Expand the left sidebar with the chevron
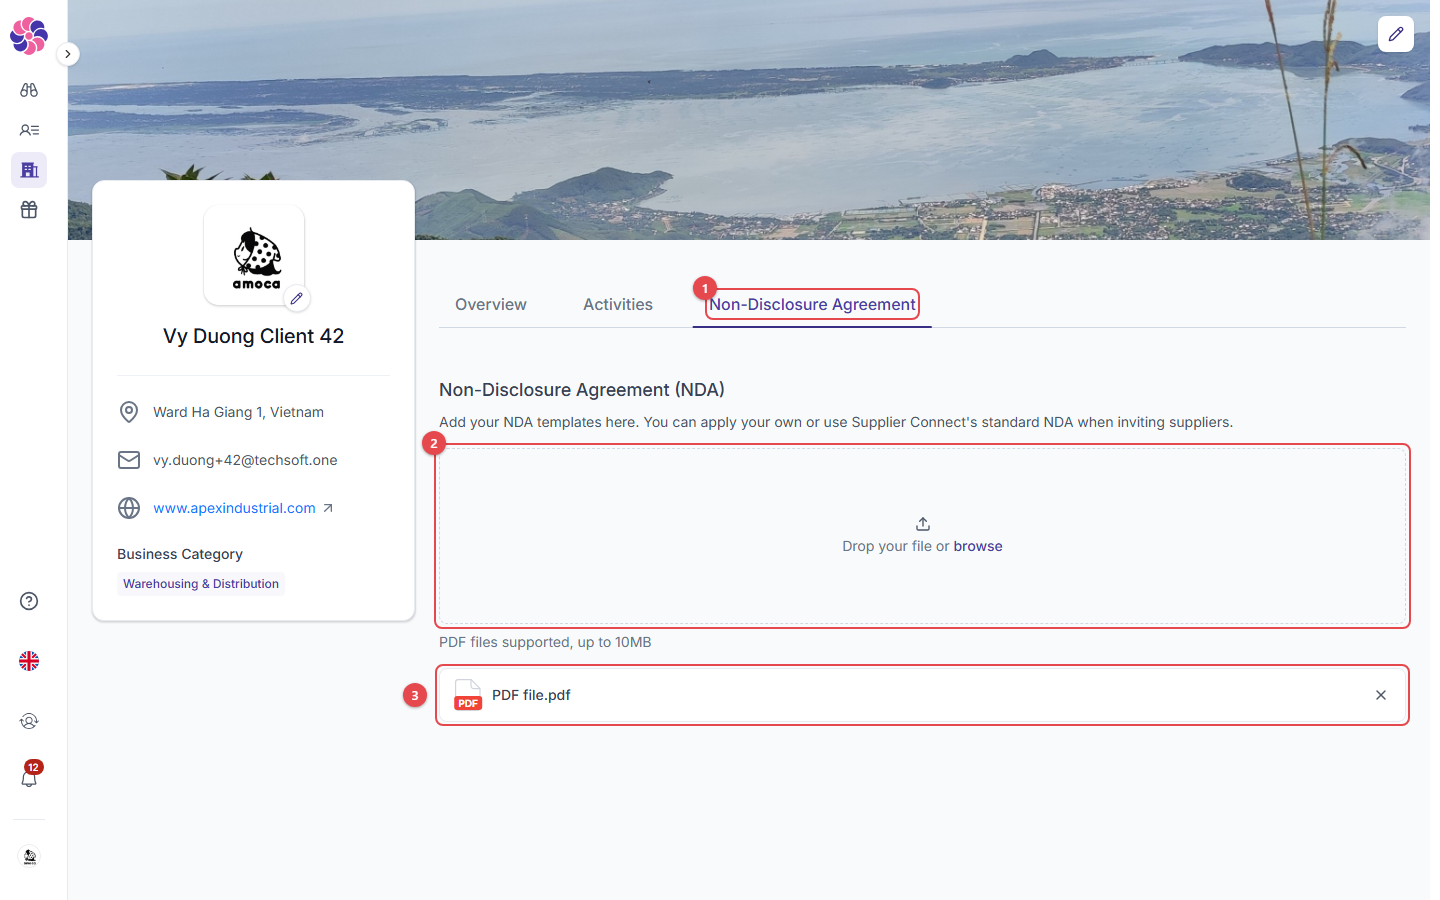 coord(67,54)
